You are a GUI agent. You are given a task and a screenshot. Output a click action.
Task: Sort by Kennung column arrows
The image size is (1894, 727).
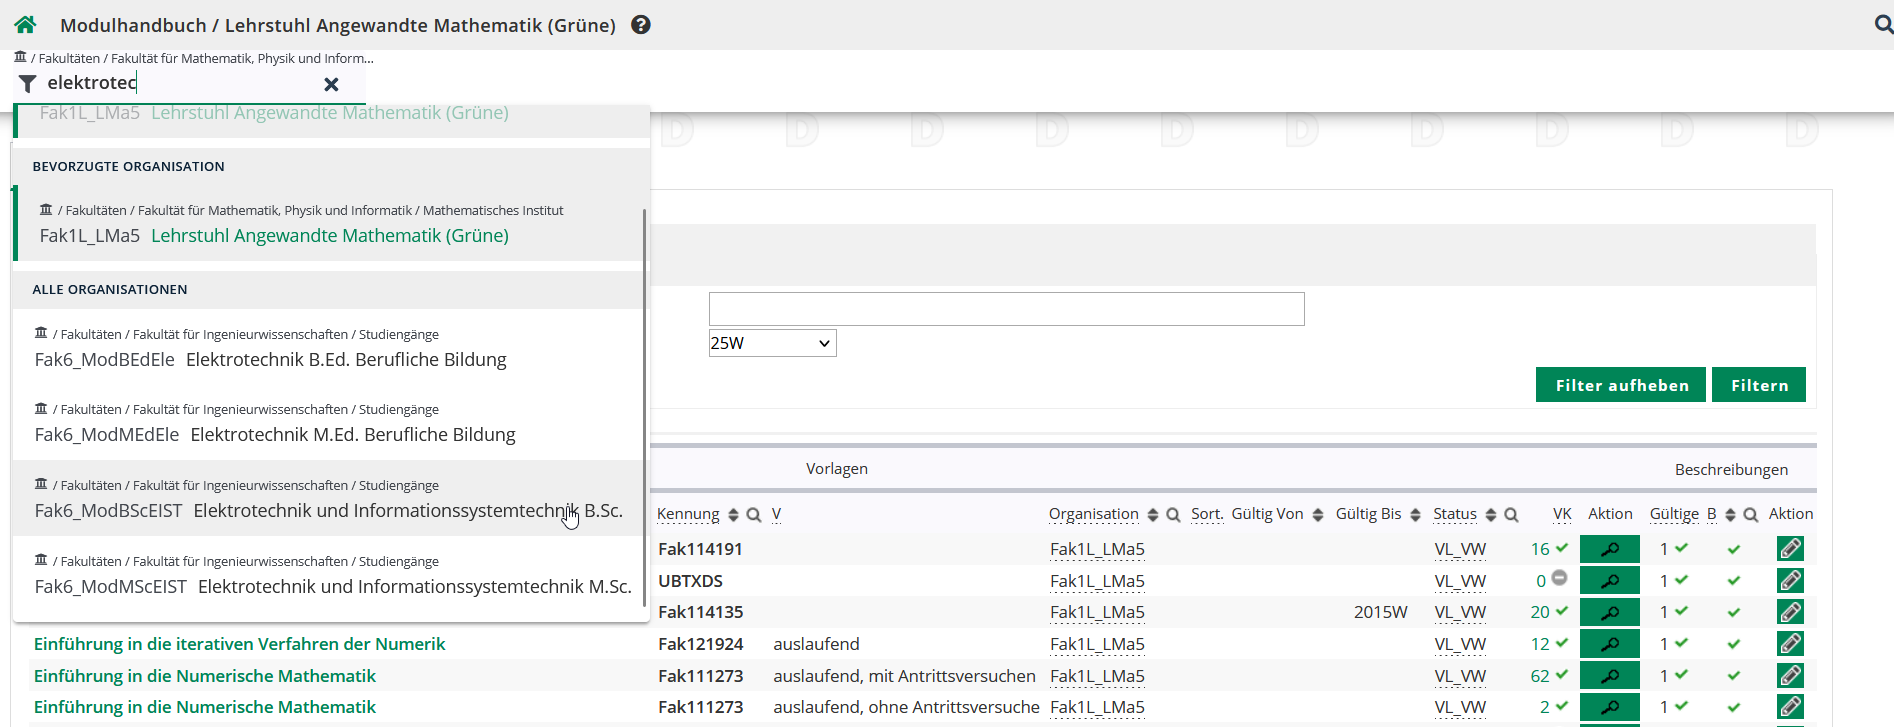pyautogui.click(x=733, y=515)
